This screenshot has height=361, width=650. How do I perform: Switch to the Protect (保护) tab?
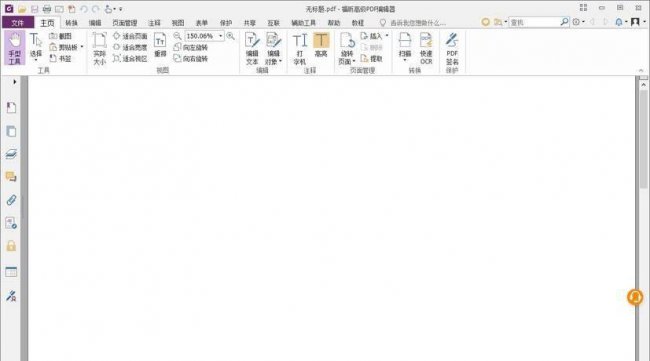[x=226, y=23]
